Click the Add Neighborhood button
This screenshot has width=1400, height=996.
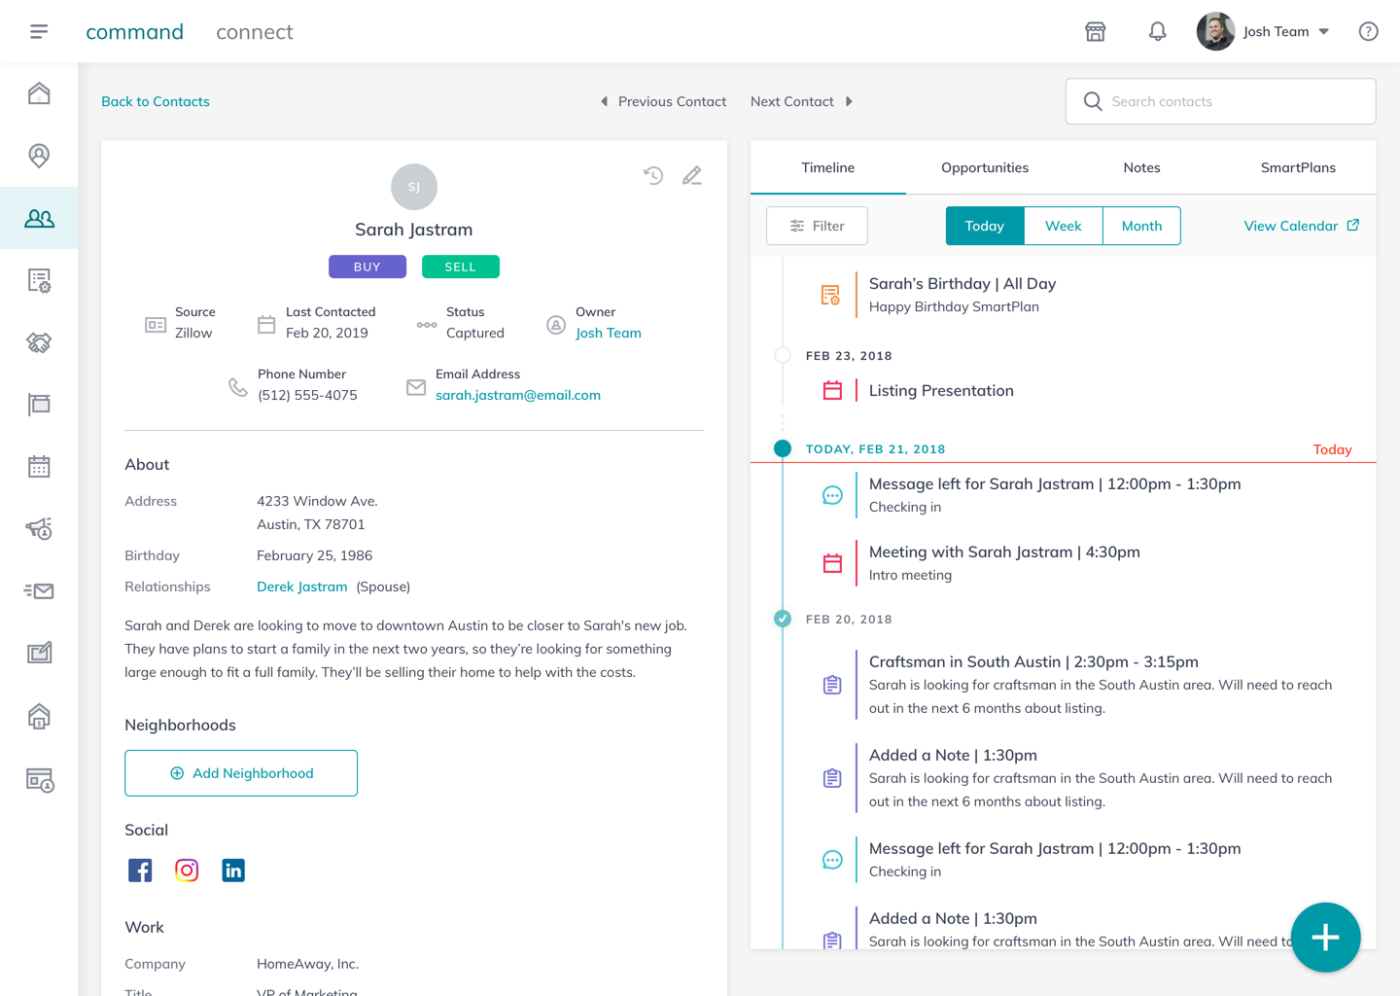[241, 773]
